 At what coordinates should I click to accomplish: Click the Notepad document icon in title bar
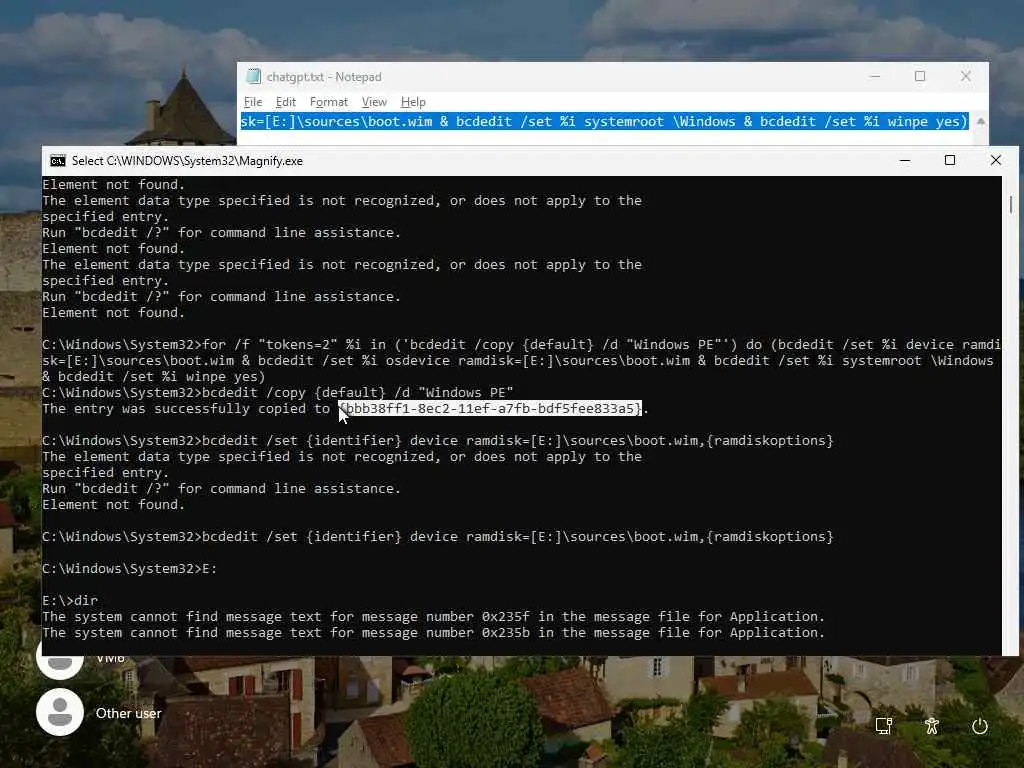253,76
